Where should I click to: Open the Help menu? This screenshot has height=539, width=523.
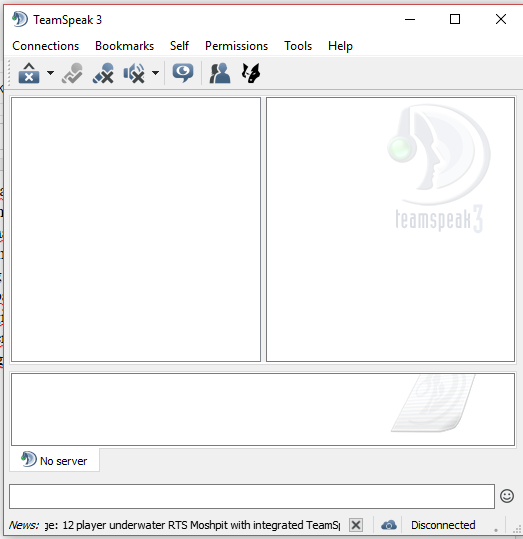pyautogui.click(x=340, y=46)
